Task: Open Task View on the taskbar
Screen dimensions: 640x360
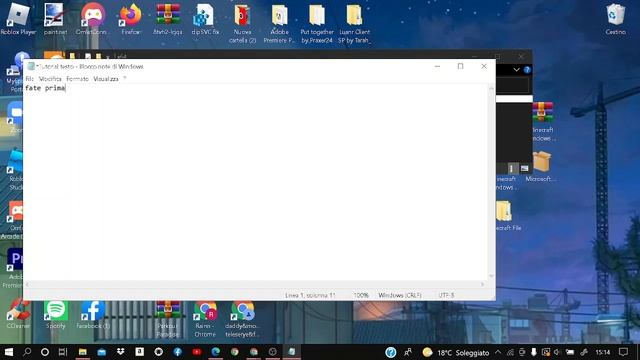Action: click(63, 352)
